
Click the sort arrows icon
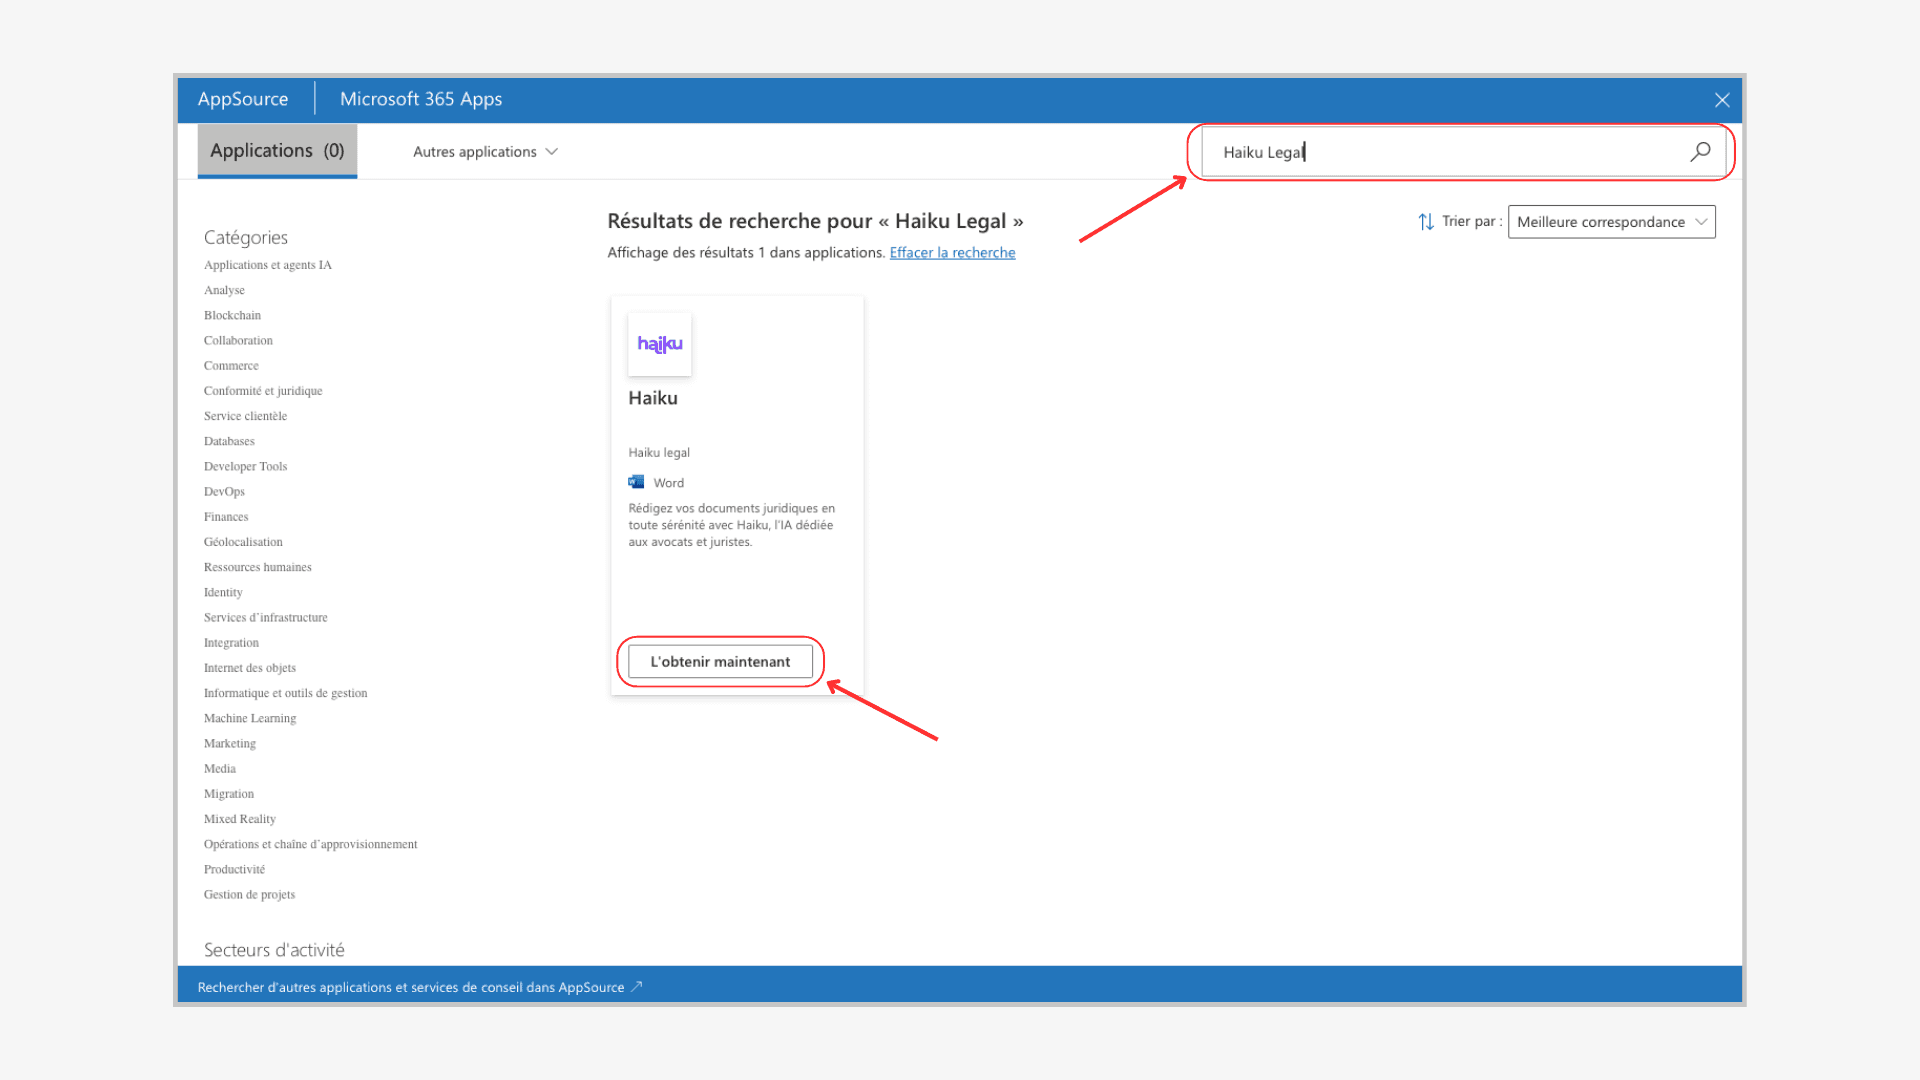click(x=1426, y=222)
